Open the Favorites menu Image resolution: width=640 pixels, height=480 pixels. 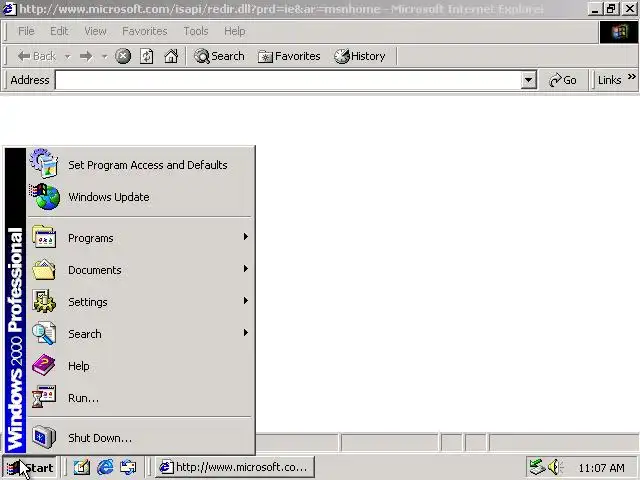[x=144, y=31]
